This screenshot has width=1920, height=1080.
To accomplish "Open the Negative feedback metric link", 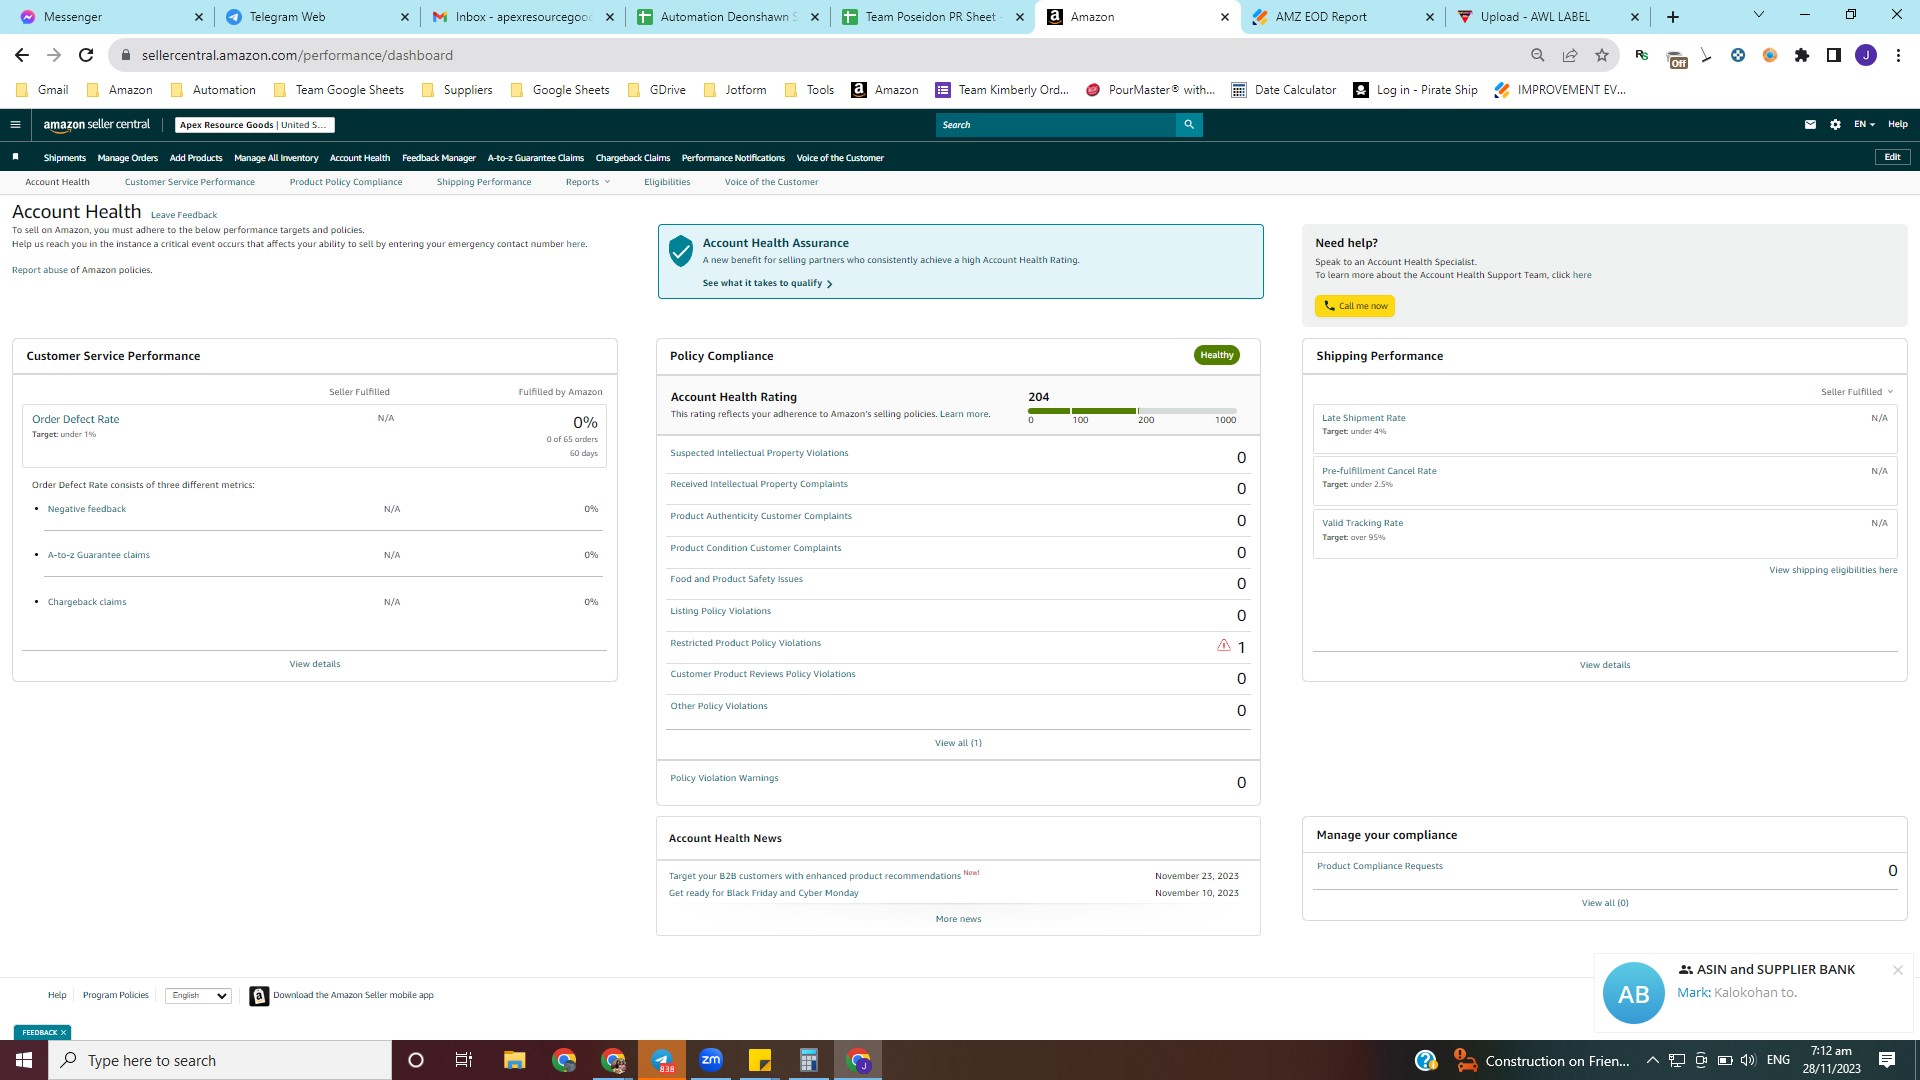I will point(87,509).
